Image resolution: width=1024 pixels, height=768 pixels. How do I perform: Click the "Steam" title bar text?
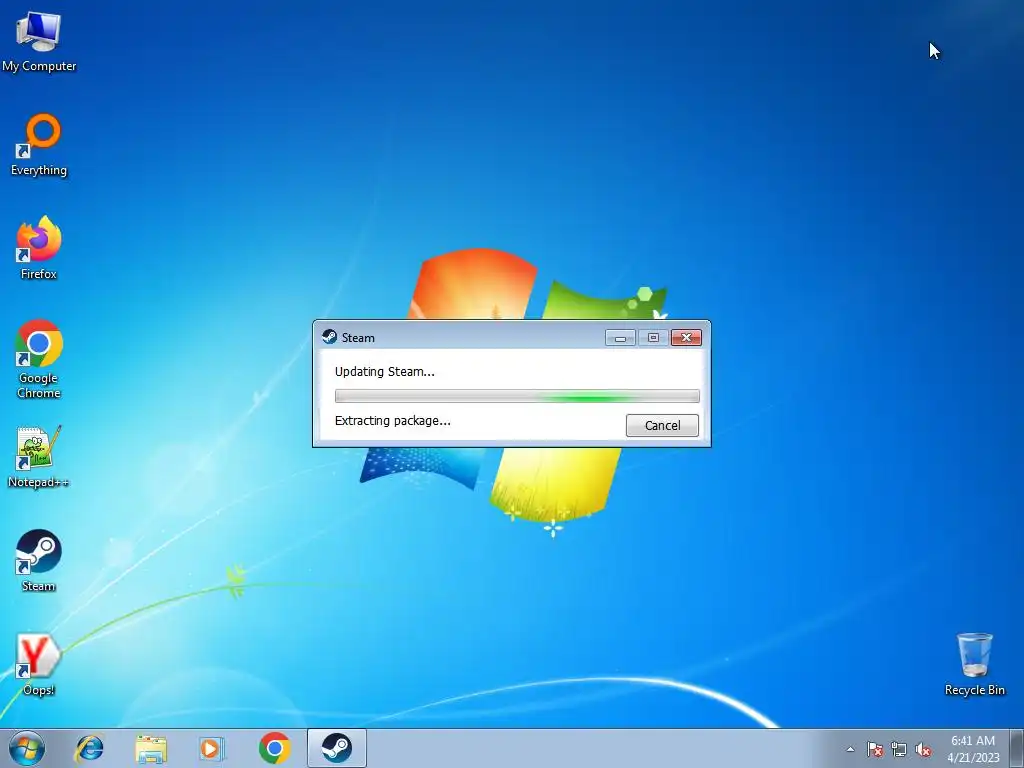coord(358,338)
